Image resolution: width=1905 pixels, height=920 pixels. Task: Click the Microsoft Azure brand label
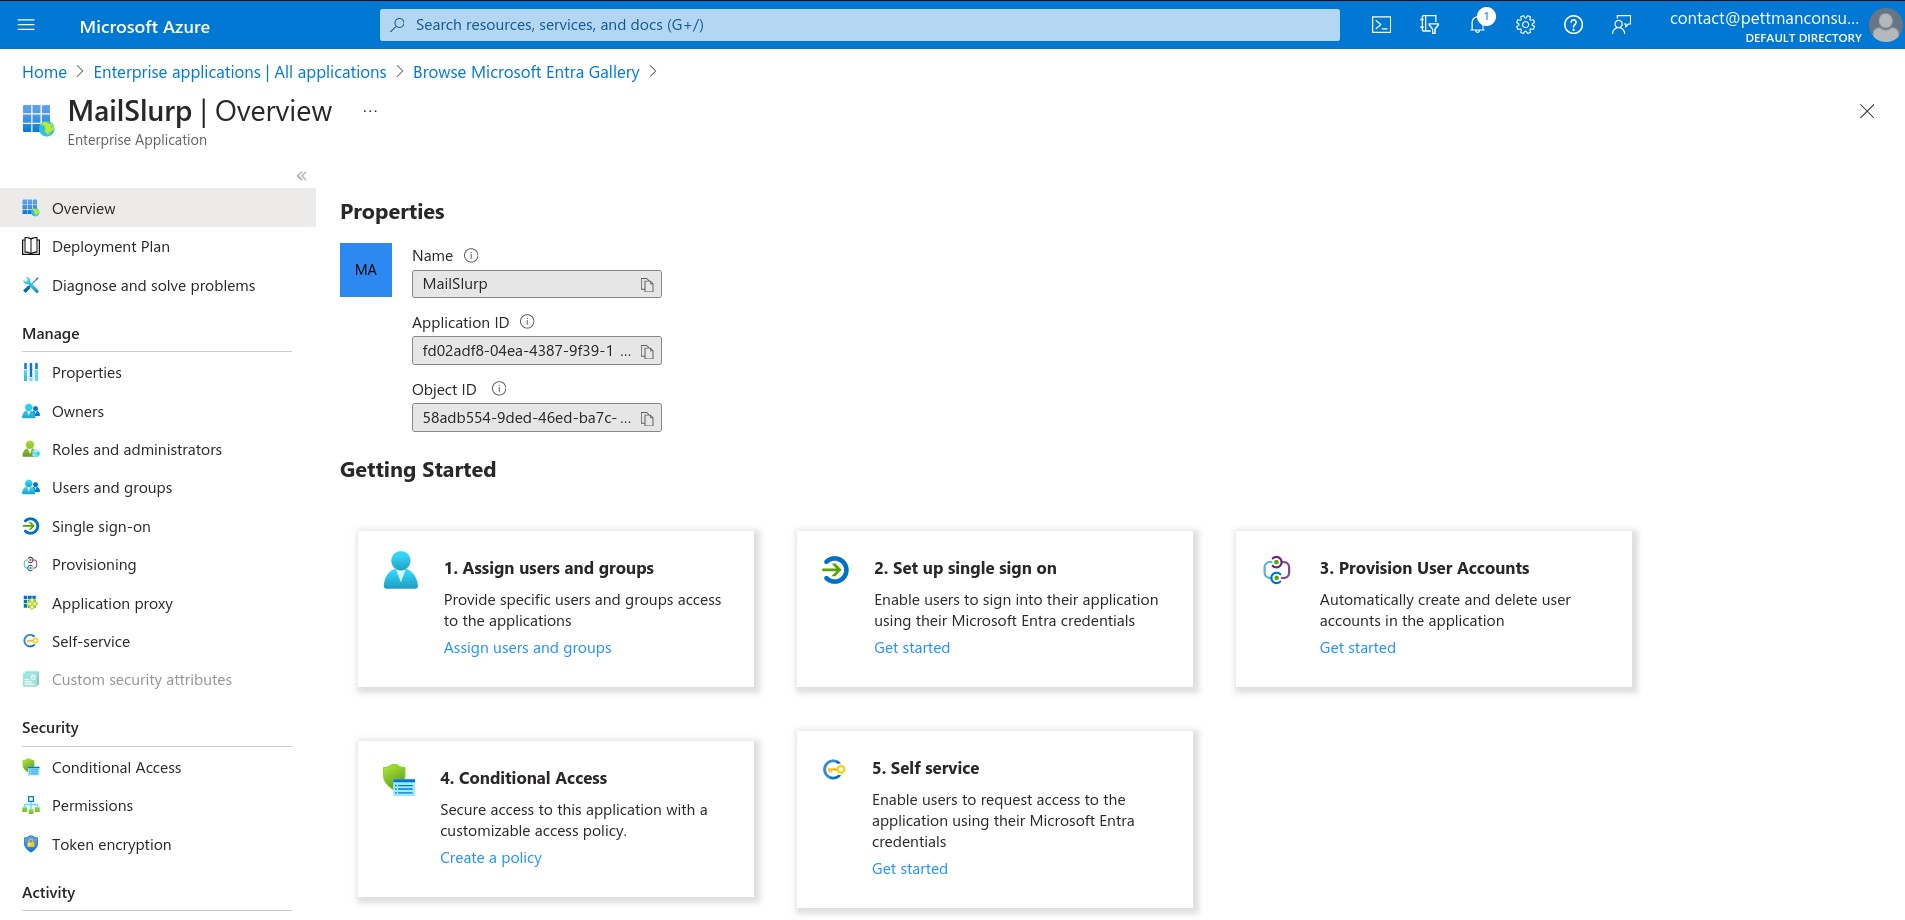pyautogui.click(x=145, y=27)
